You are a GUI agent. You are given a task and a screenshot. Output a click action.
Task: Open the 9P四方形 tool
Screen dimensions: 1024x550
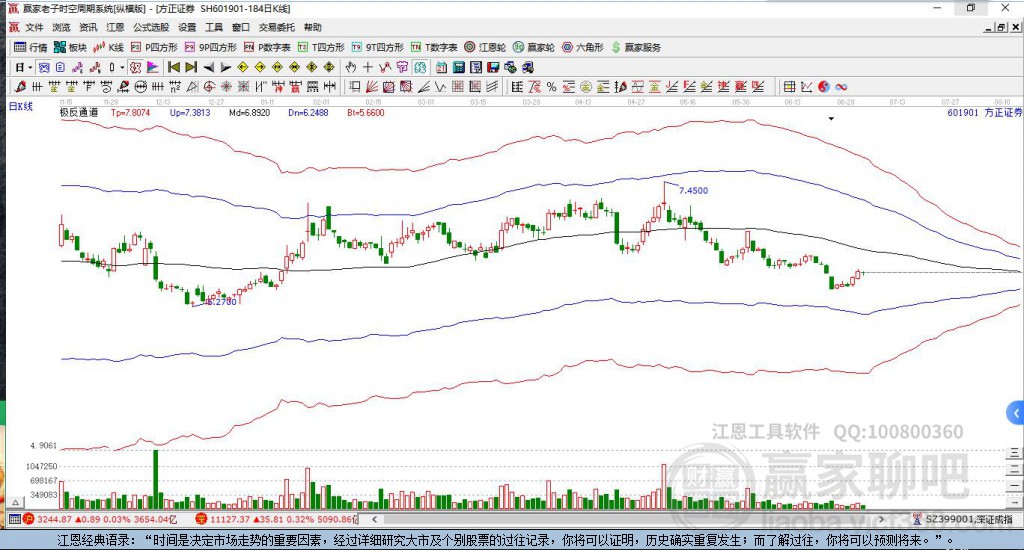[211, 47]
